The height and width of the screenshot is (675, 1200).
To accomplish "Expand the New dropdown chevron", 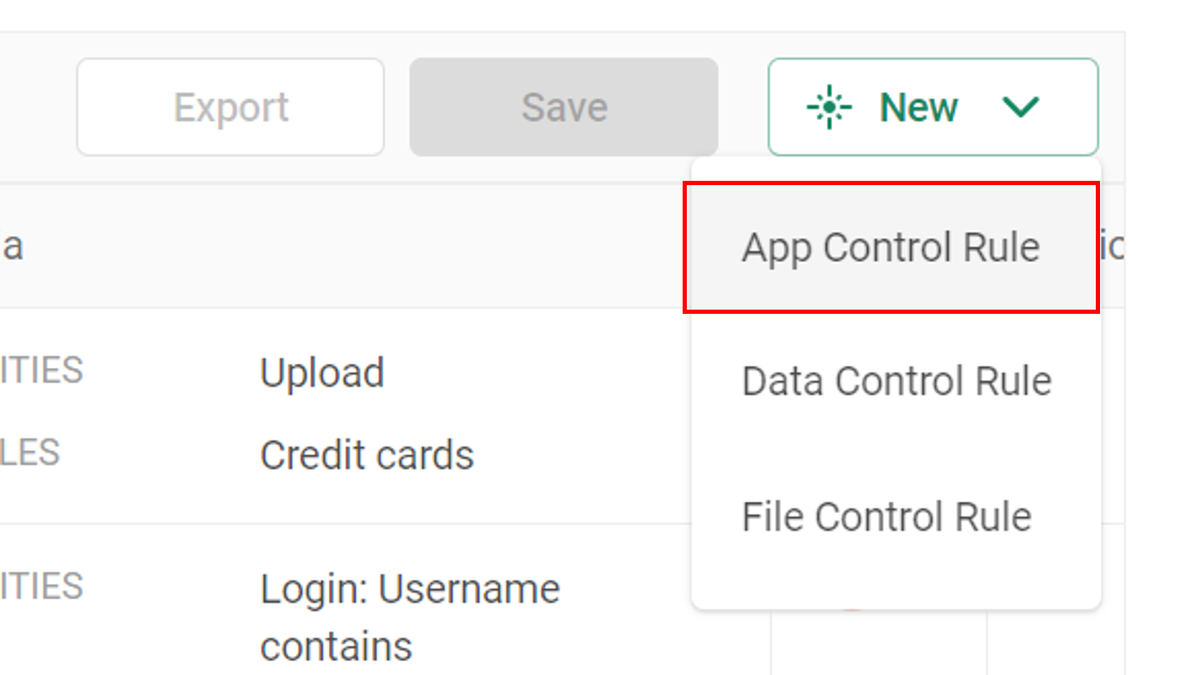I will (x=1021, y=107).
